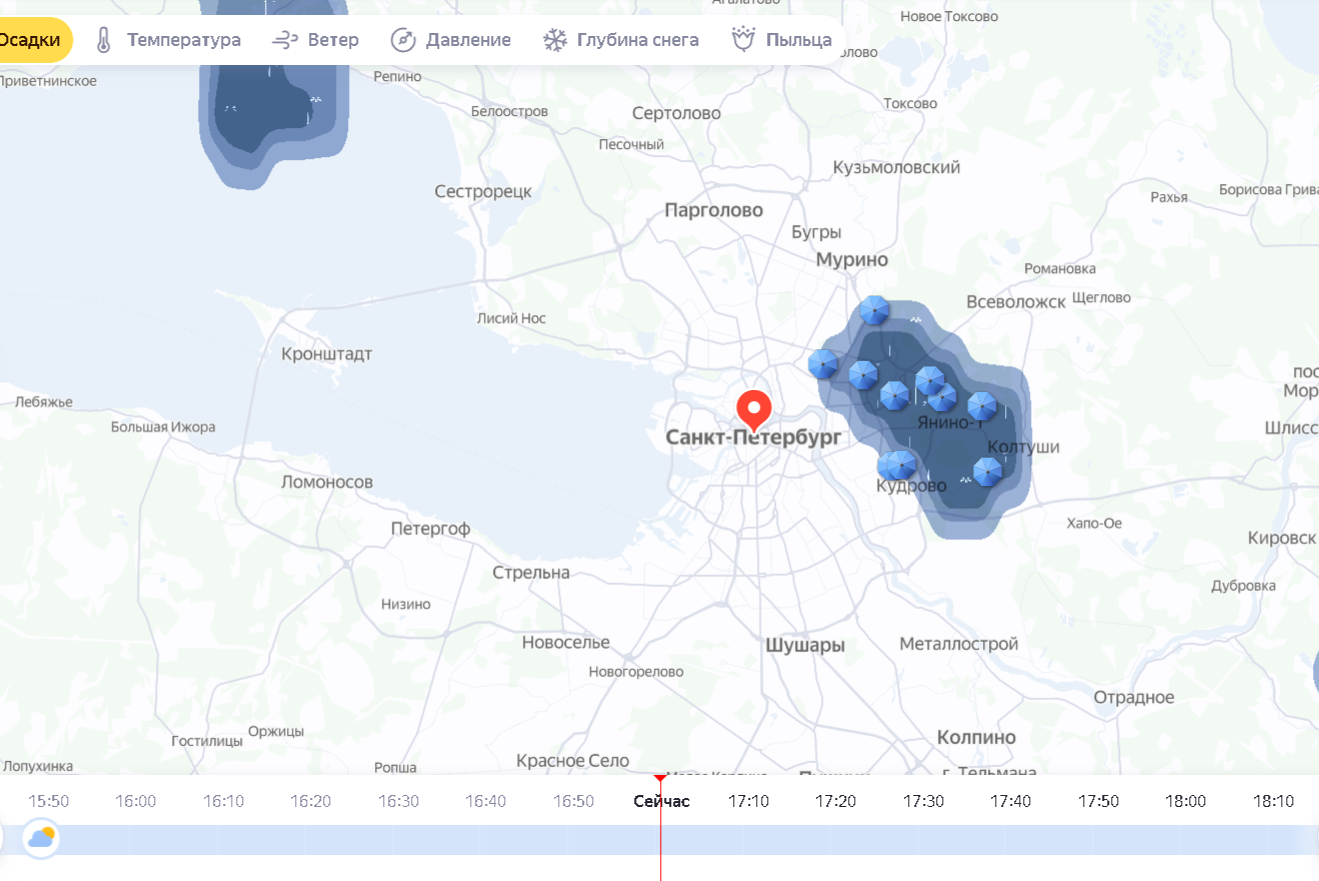Click the Петергоф label on the map
The width and height of the screenshot is (1319, 881).
pyautogui.click(x=430, y=528)
